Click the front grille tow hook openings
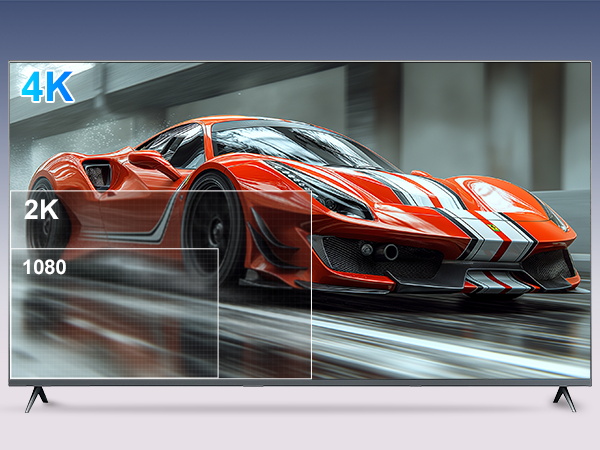600x450 pixels. coord(380,251)
